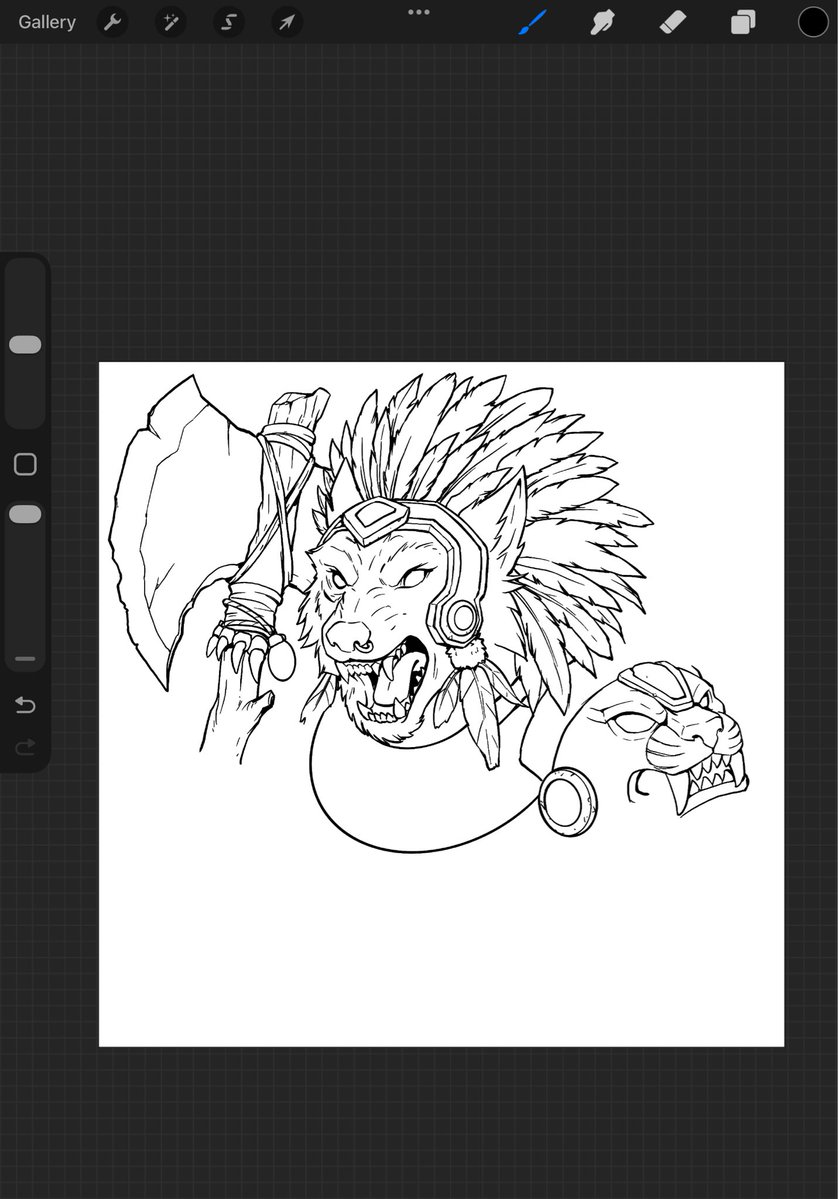Open the black color picker swatch
The image size is (838, 1199).
tap(813, 22)
